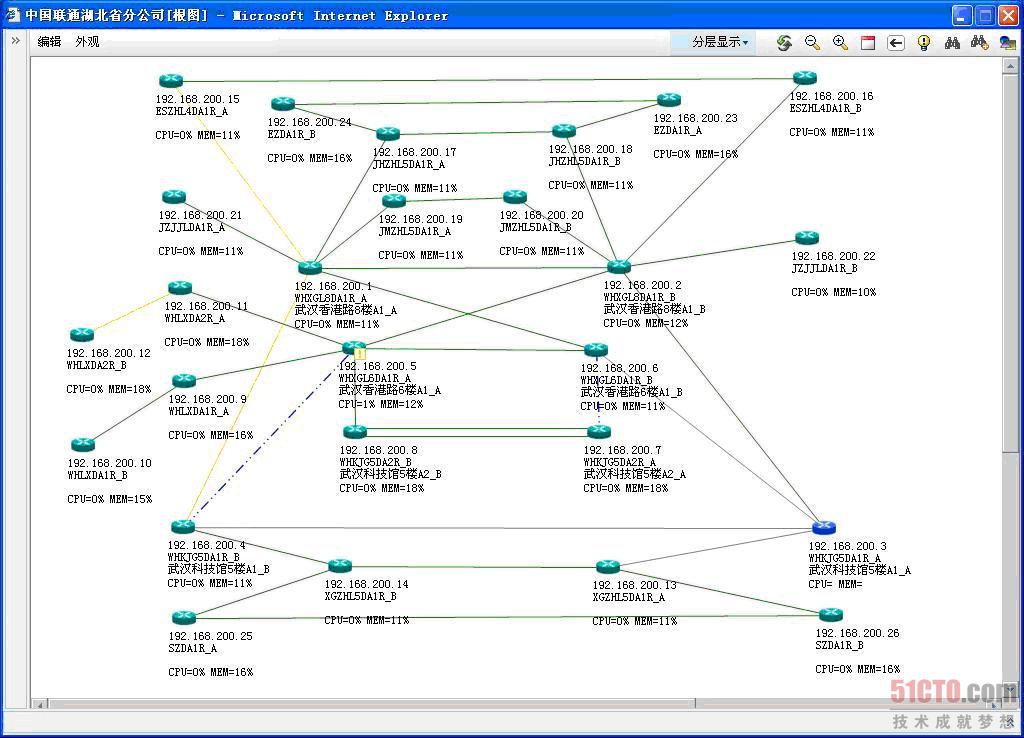This screenshot has width=1024, height=738.
Task: Select router icon for 192.168.200.21 JZJJLDA1R_A
Action: click(174, 197)
